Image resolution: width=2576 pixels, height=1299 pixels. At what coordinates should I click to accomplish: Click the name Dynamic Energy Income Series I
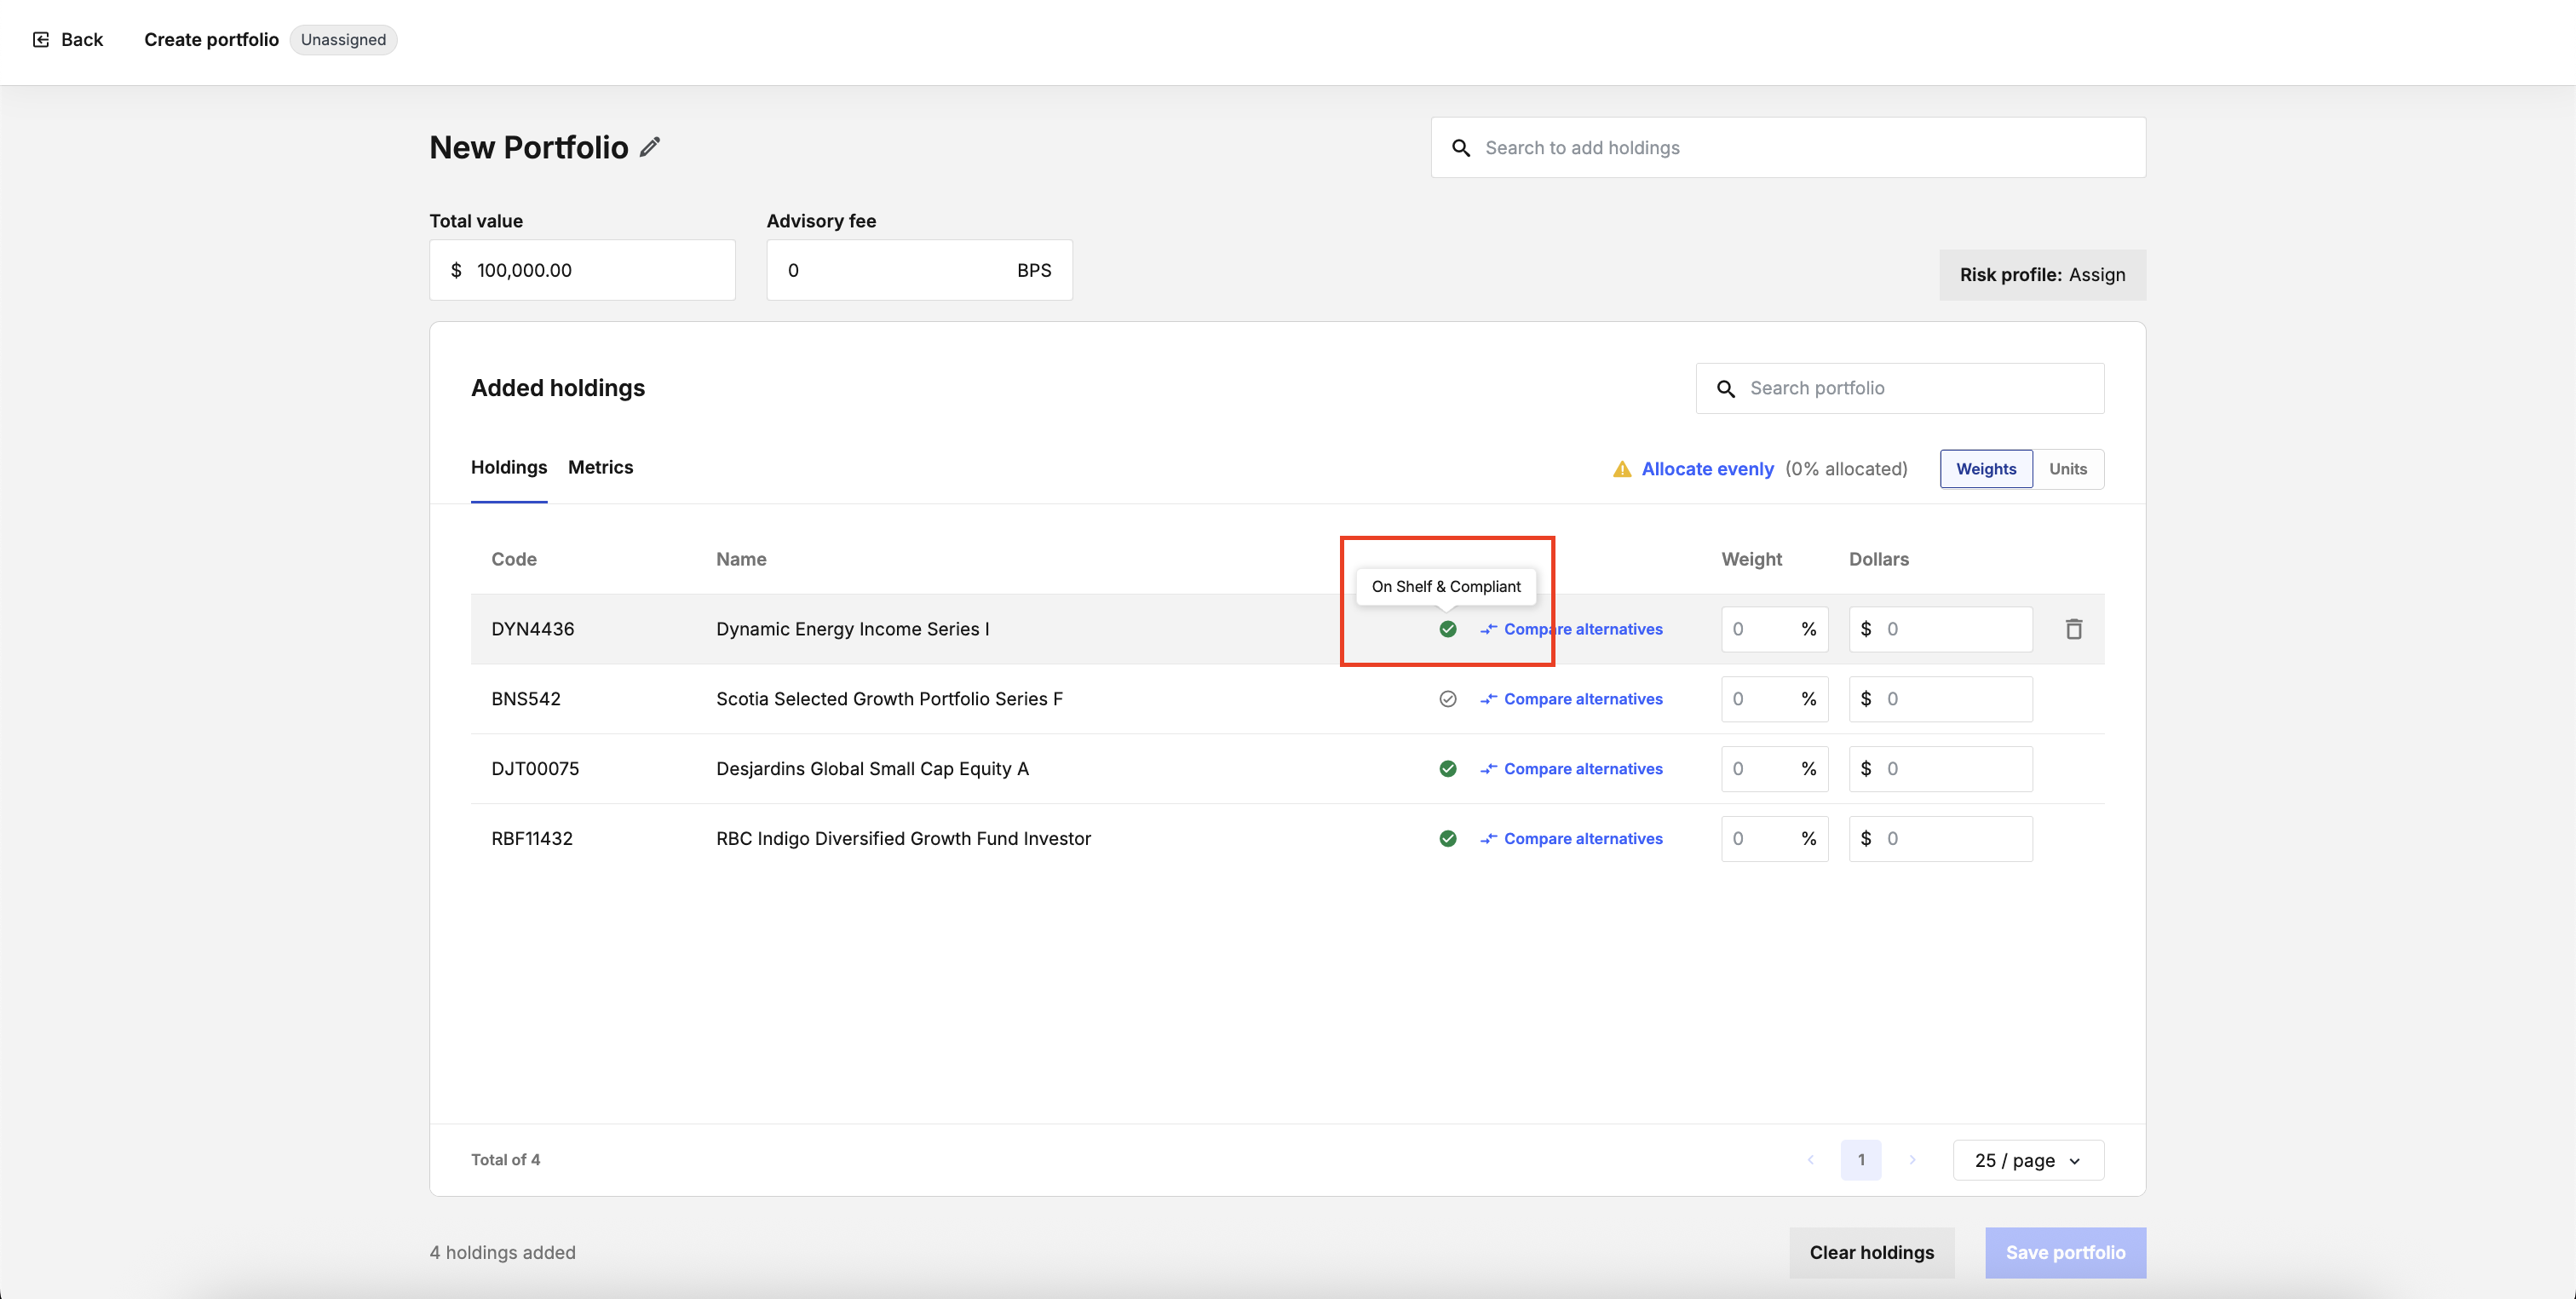tap(852, 629)
